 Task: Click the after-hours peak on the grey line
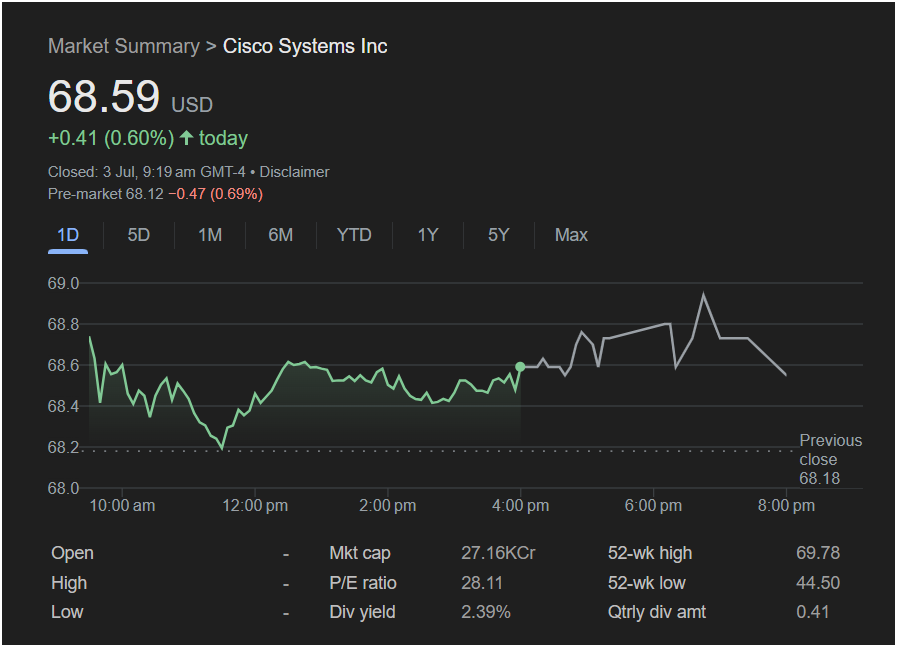click(x=703, y=294)
